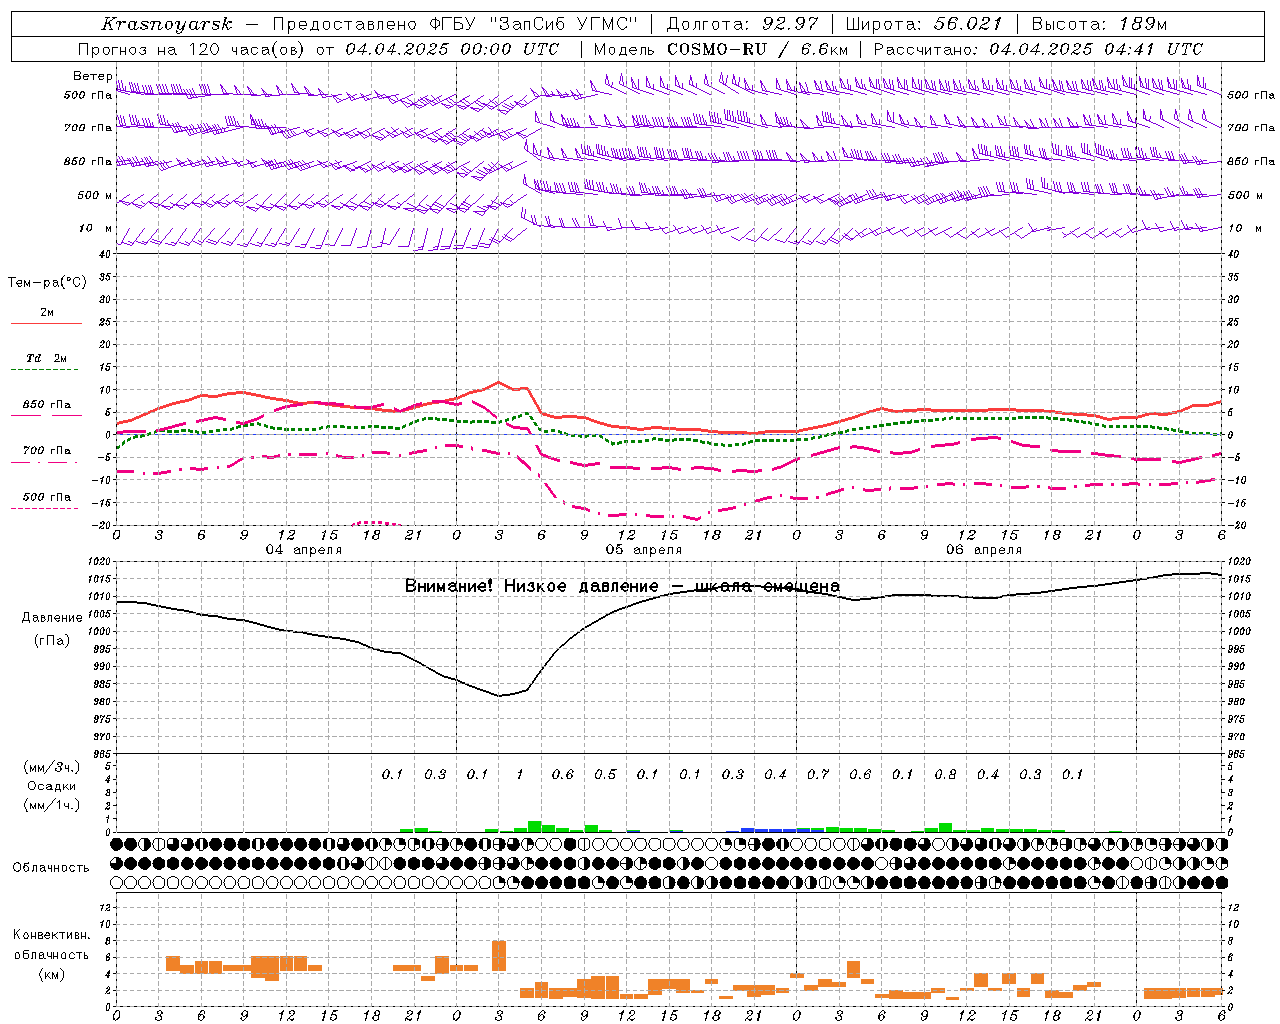
Task: Click the '700 гПа' temperature legend entry
Action: [46, 450]
